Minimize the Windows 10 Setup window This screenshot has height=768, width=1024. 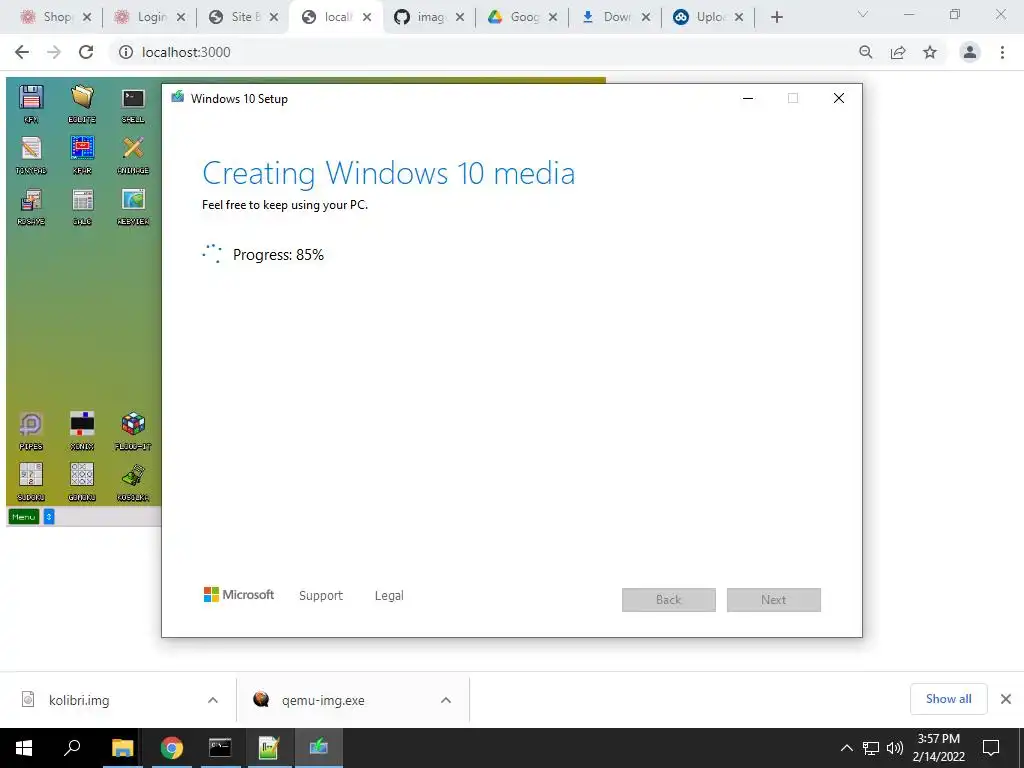click(748, 98)
